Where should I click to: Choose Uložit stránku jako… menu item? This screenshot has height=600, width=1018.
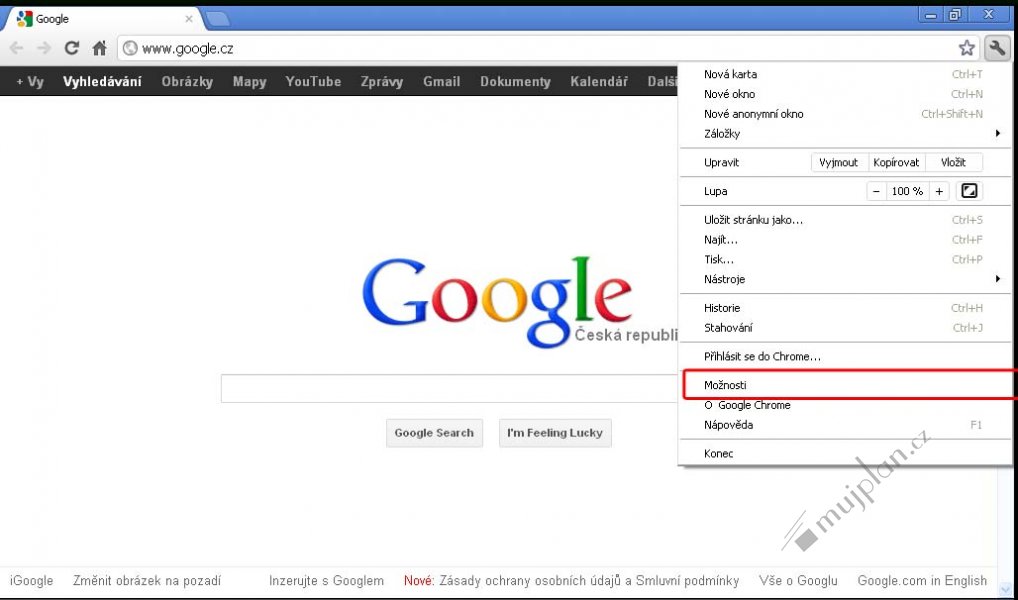[845, 220]
